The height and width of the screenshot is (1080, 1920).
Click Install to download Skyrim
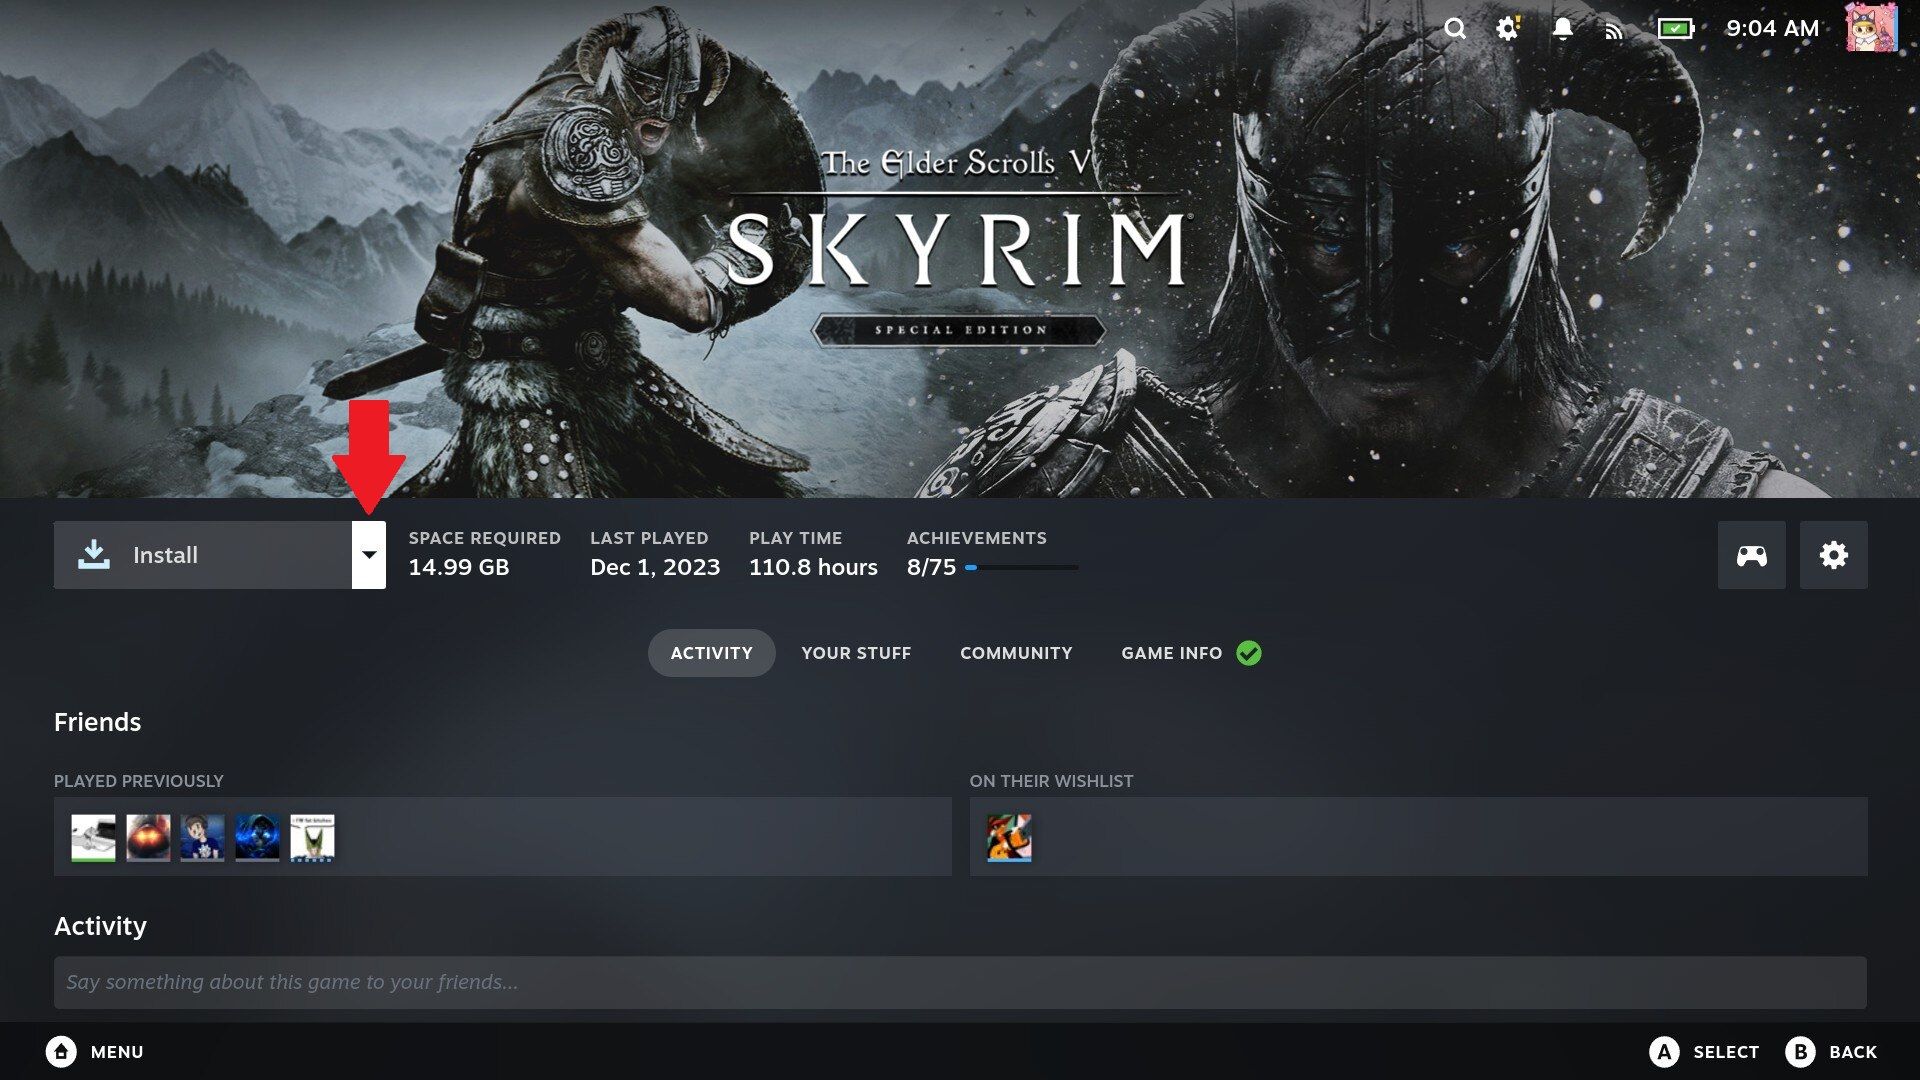click(x=200, y=554)
